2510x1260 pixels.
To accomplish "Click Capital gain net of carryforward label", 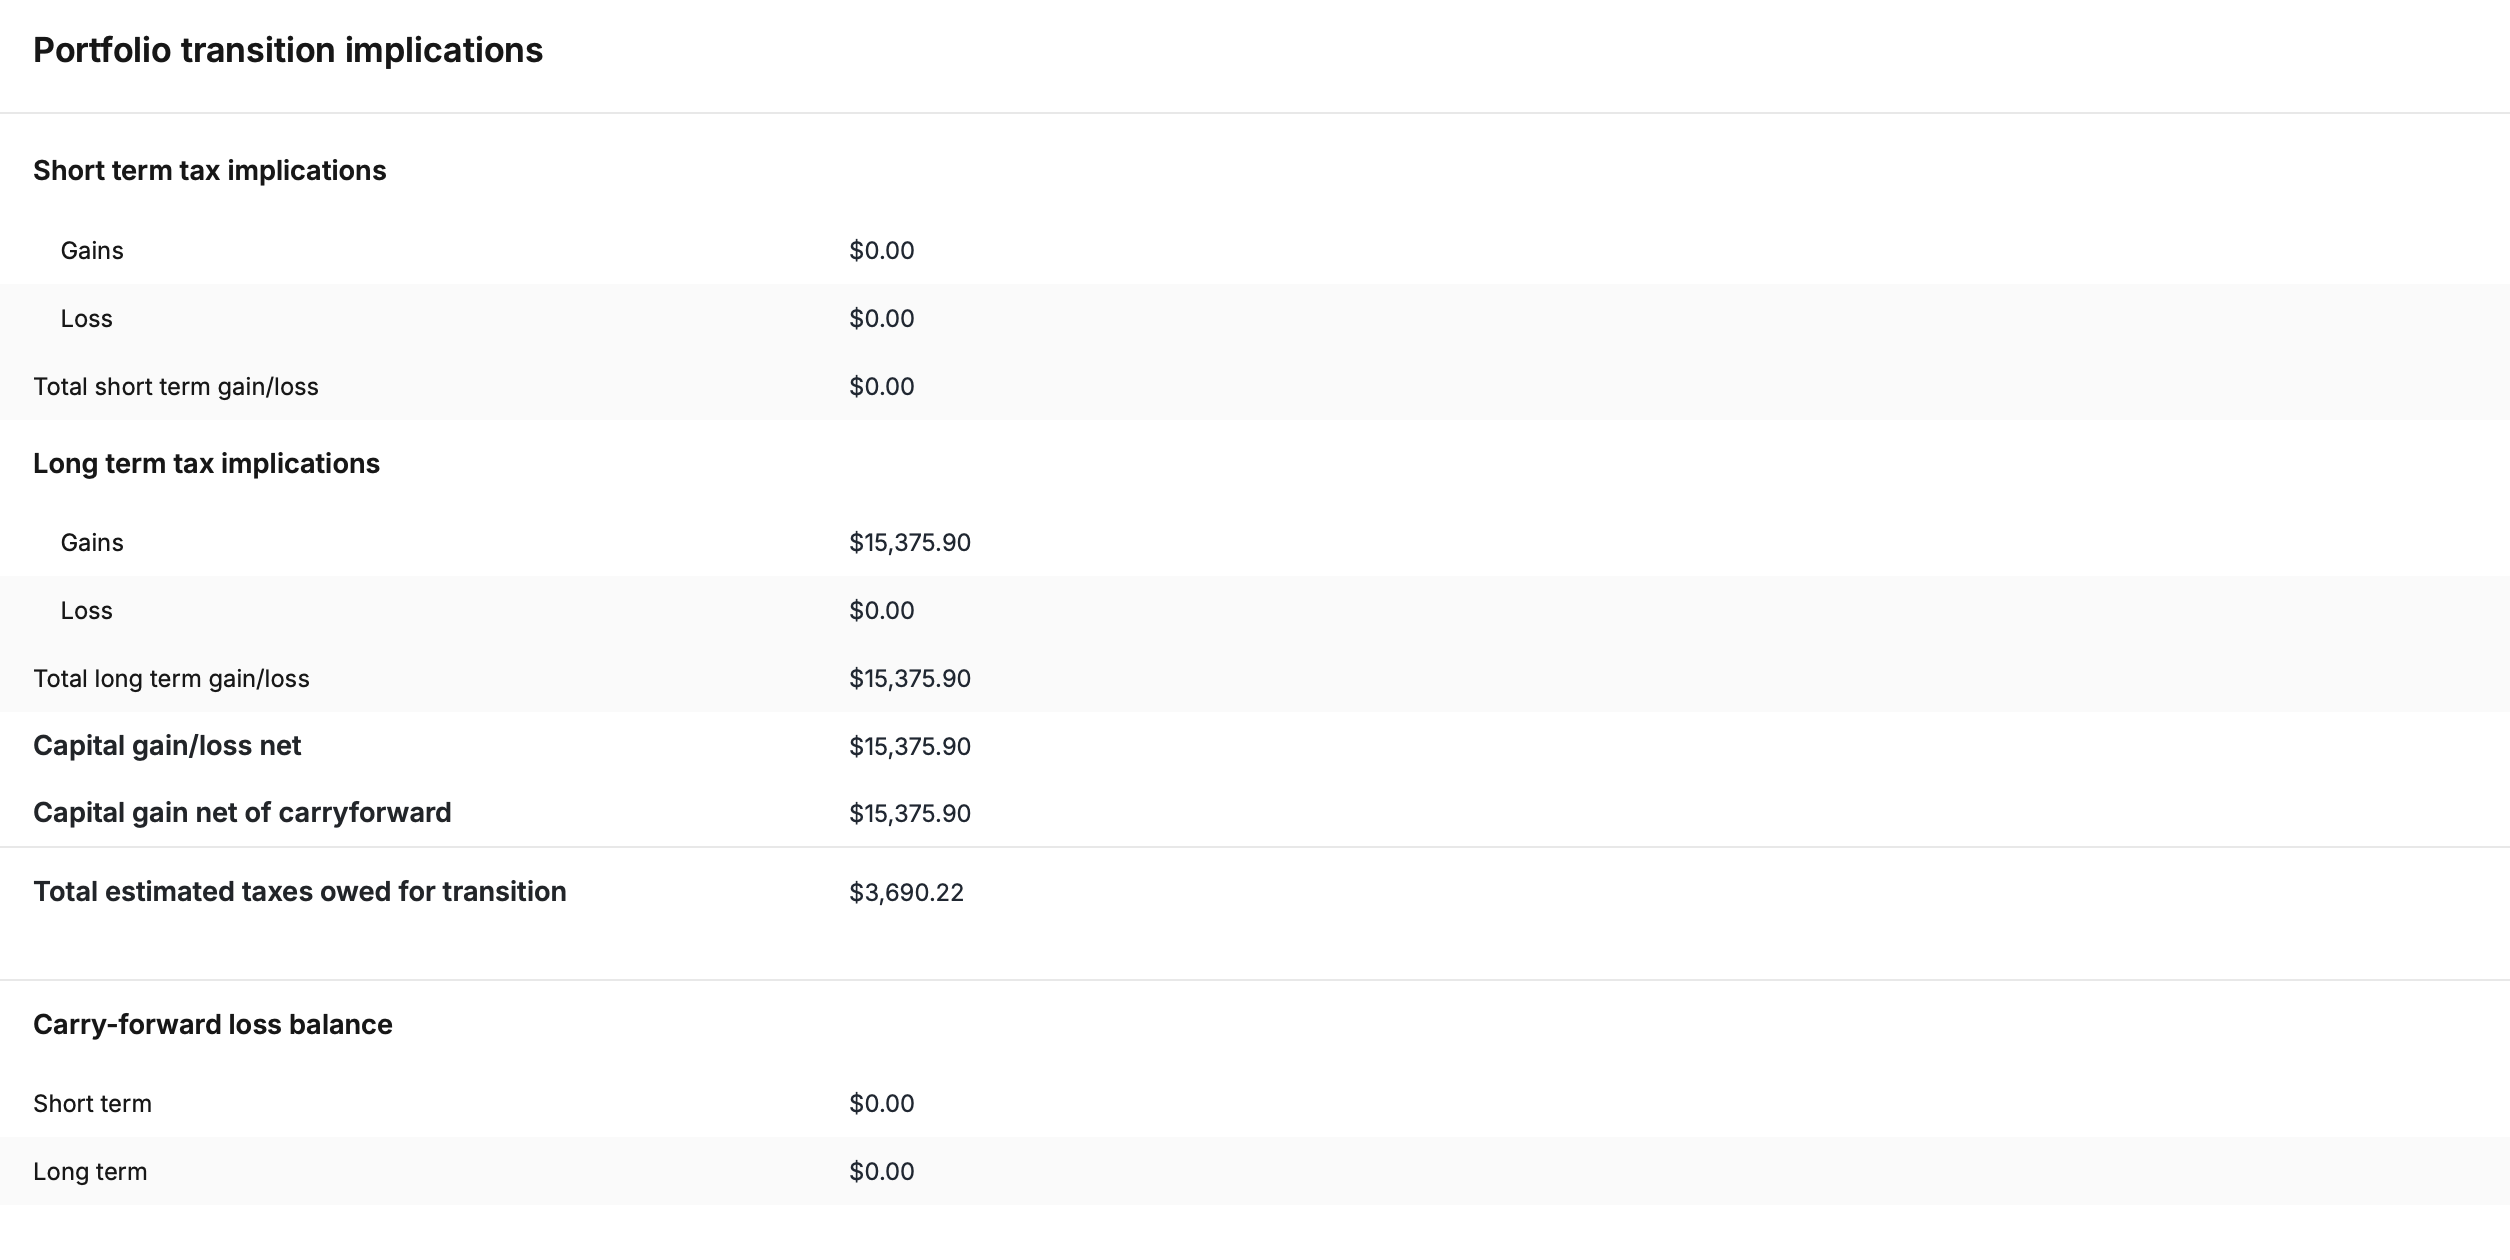I will pyautogui.click(x=242, y=813).
